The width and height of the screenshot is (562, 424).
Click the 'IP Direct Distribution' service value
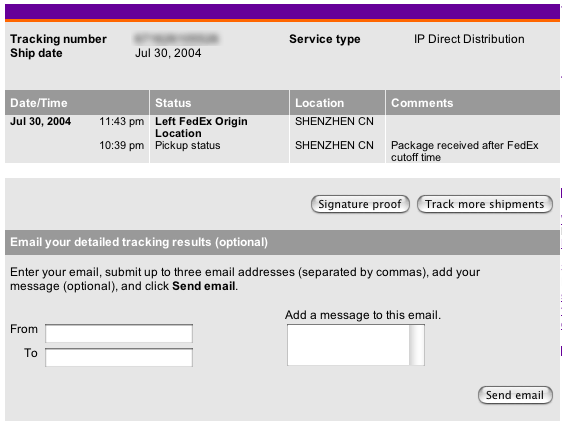point(469,39)
